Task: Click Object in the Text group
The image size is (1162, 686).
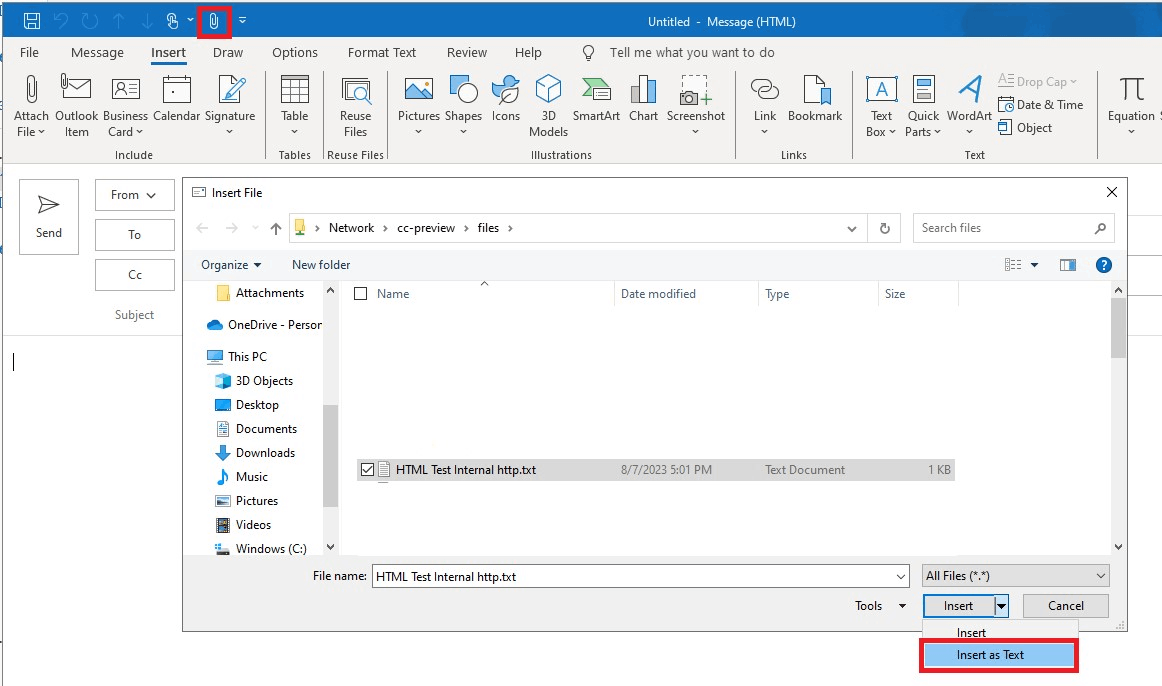Action: 1025,127
